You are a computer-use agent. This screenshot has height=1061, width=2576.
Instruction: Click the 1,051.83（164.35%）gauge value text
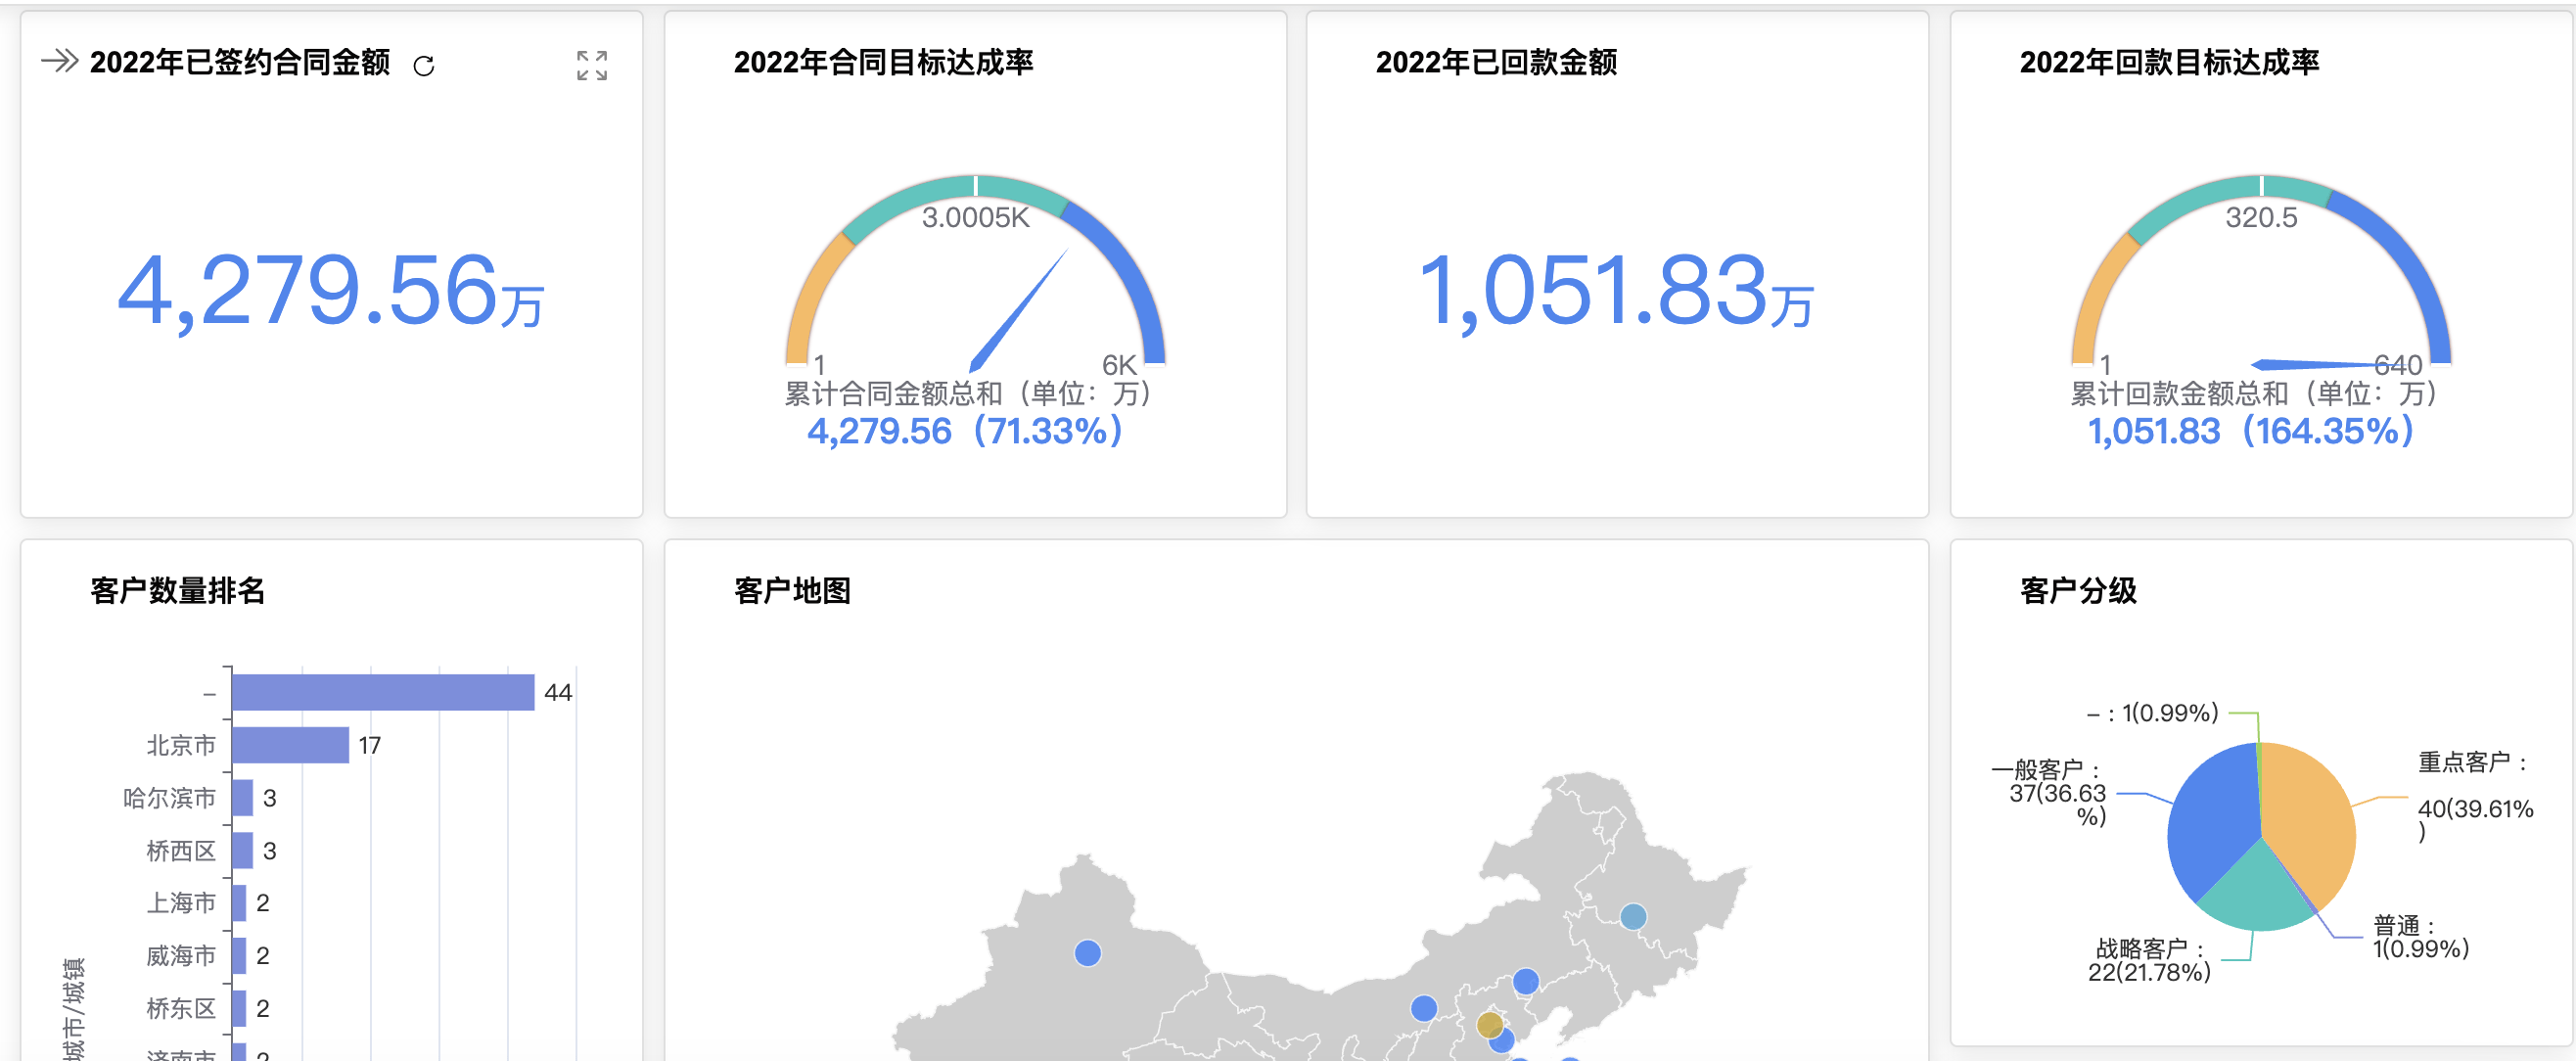coord(2250,432)
